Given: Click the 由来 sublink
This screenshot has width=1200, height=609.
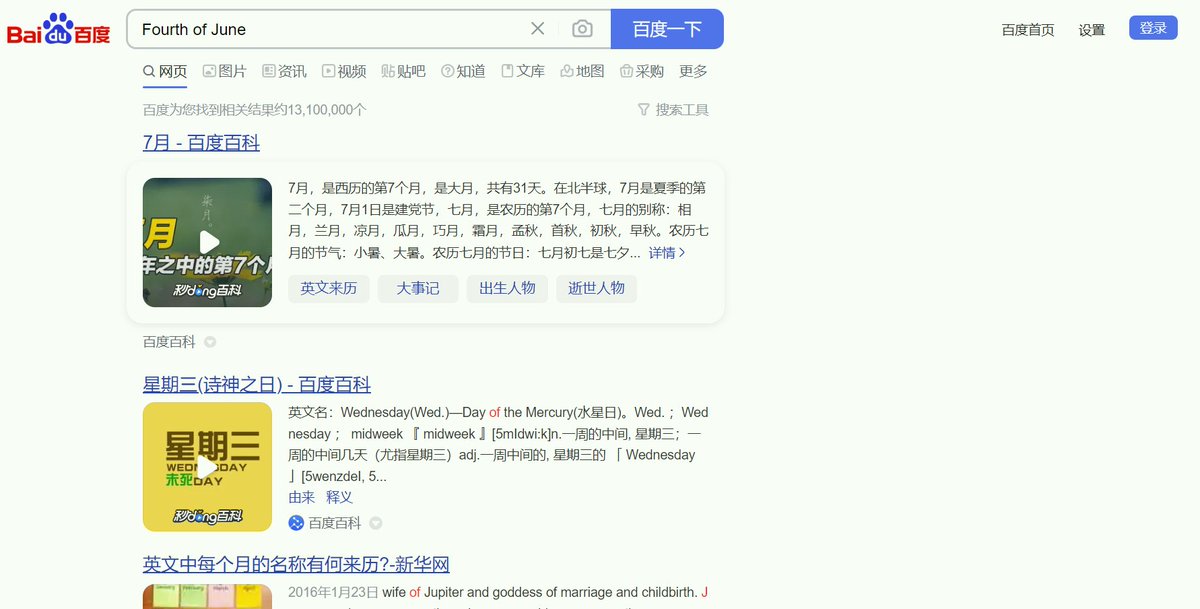Looking at the screenshot, I should 302,497.
